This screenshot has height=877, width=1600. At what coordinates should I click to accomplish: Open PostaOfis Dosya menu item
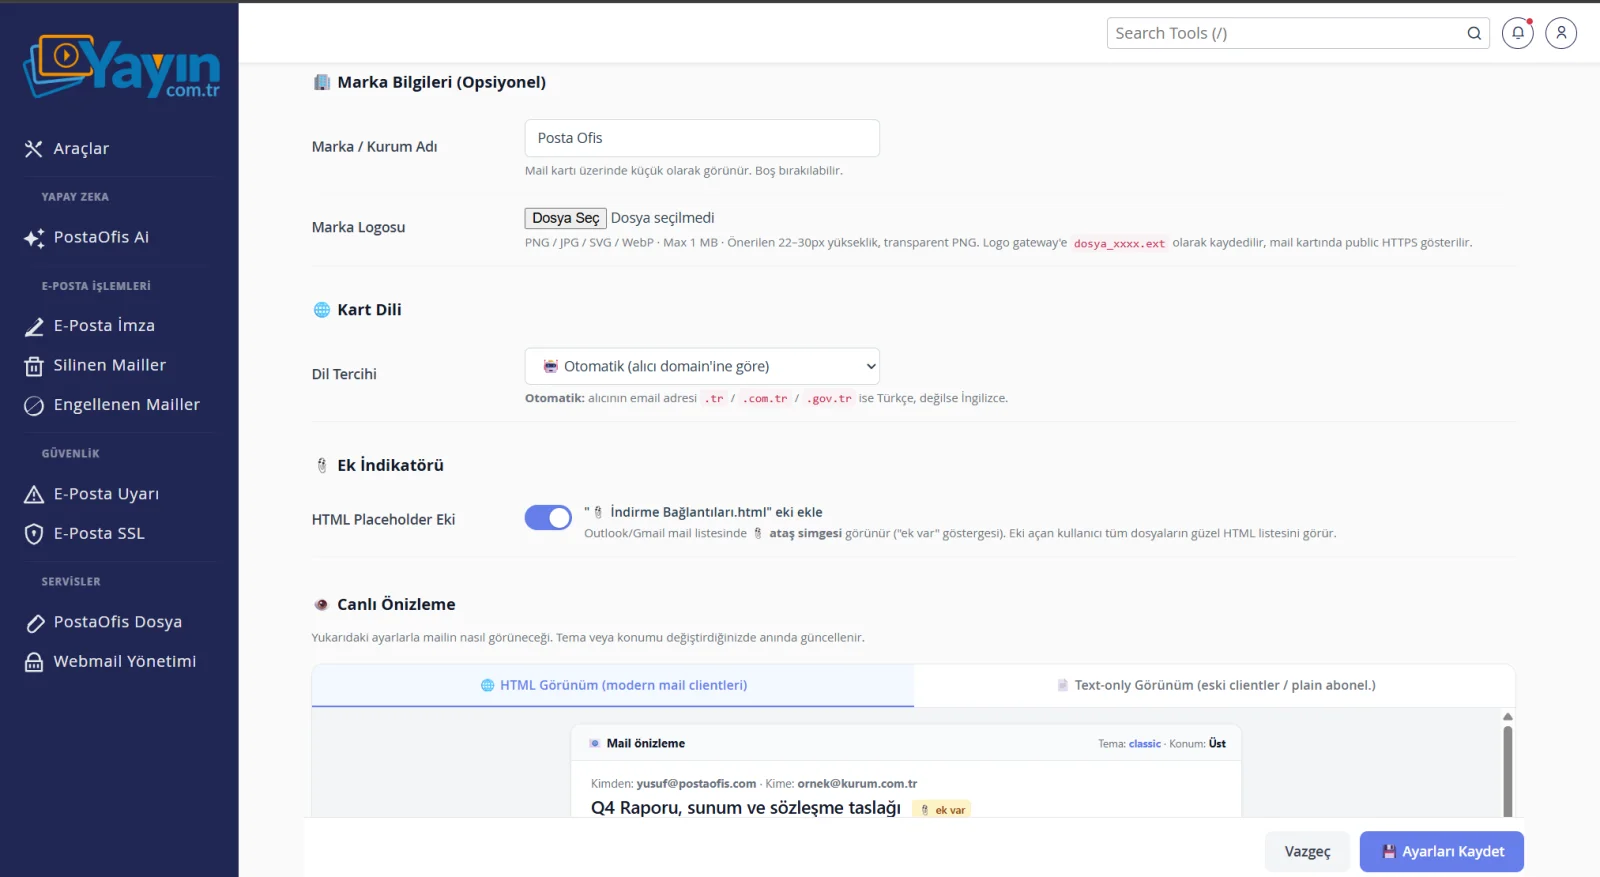pos(119,623)
